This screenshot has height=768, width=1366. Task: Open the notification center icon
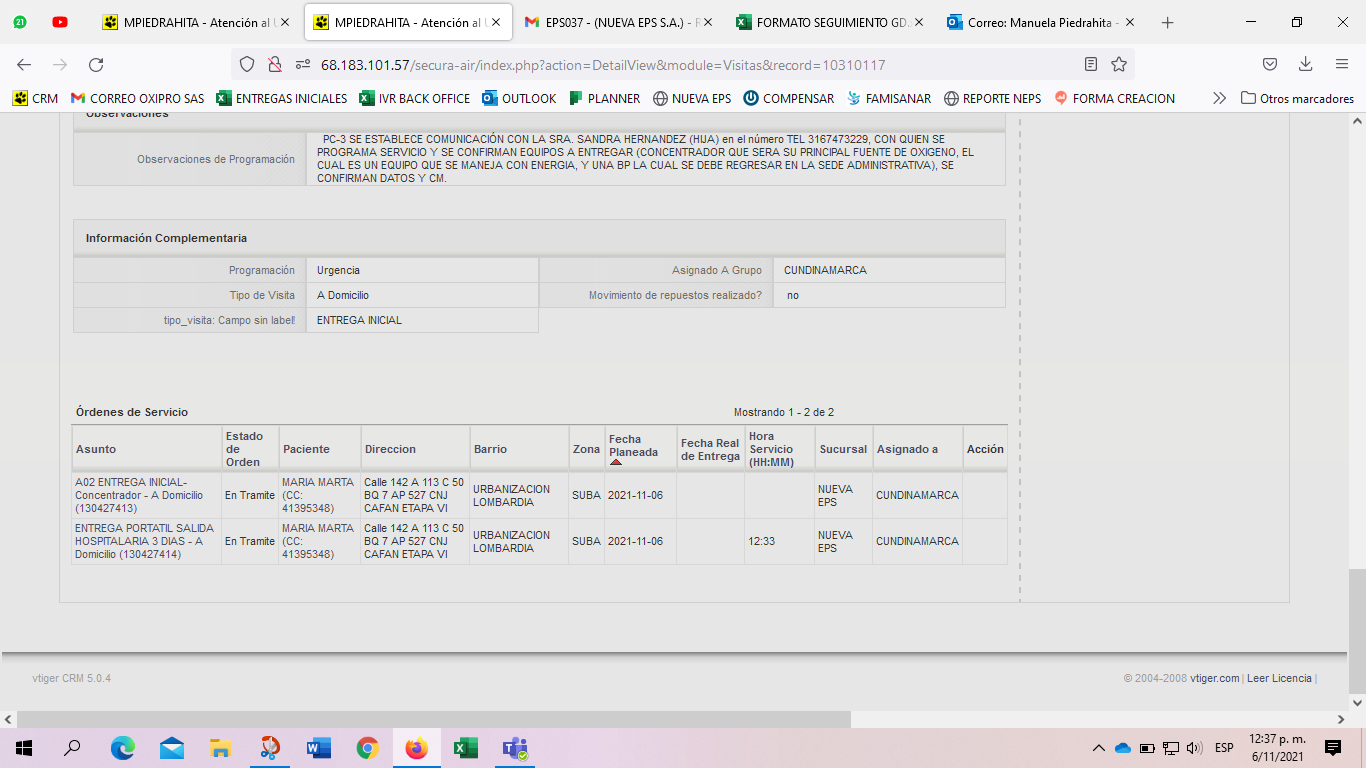1332,748
